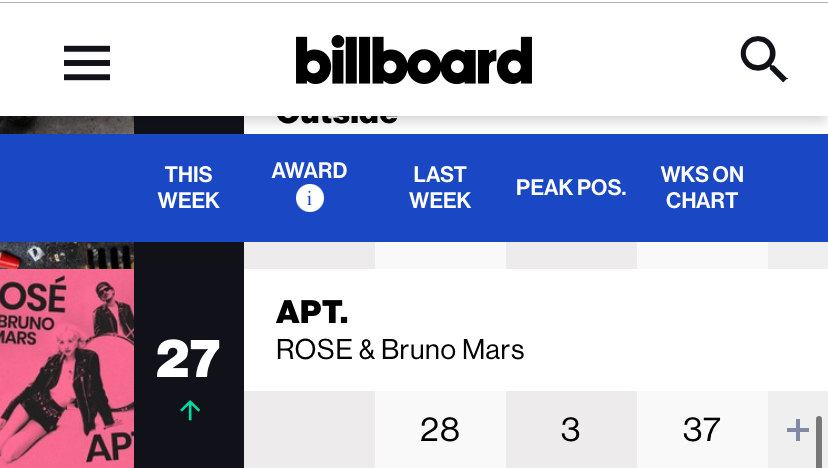
Task: Click the magnifying glass search icon
Action: 764,59
